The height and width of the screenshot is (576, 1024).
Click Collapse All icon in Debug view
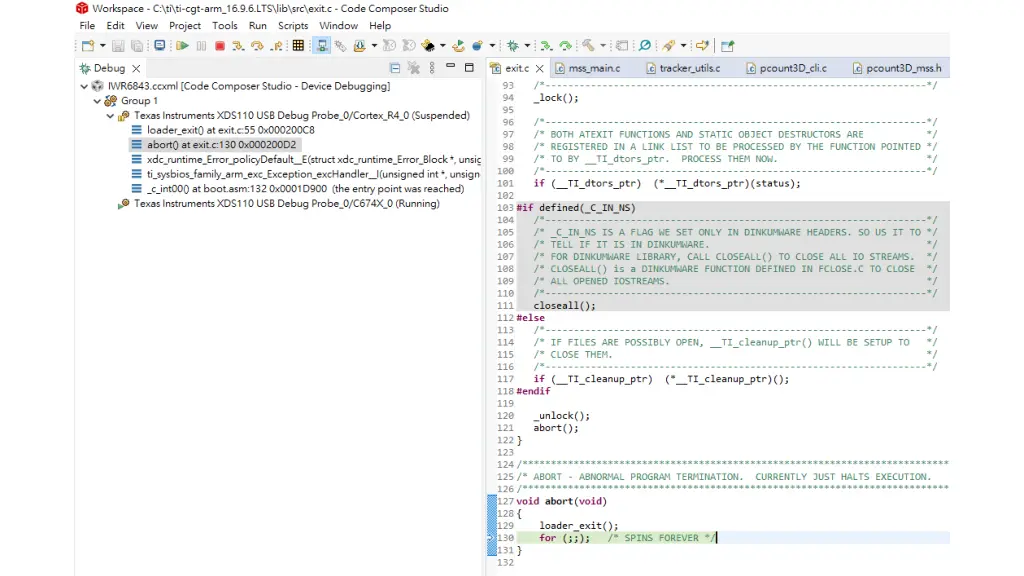tap(395, 68)
